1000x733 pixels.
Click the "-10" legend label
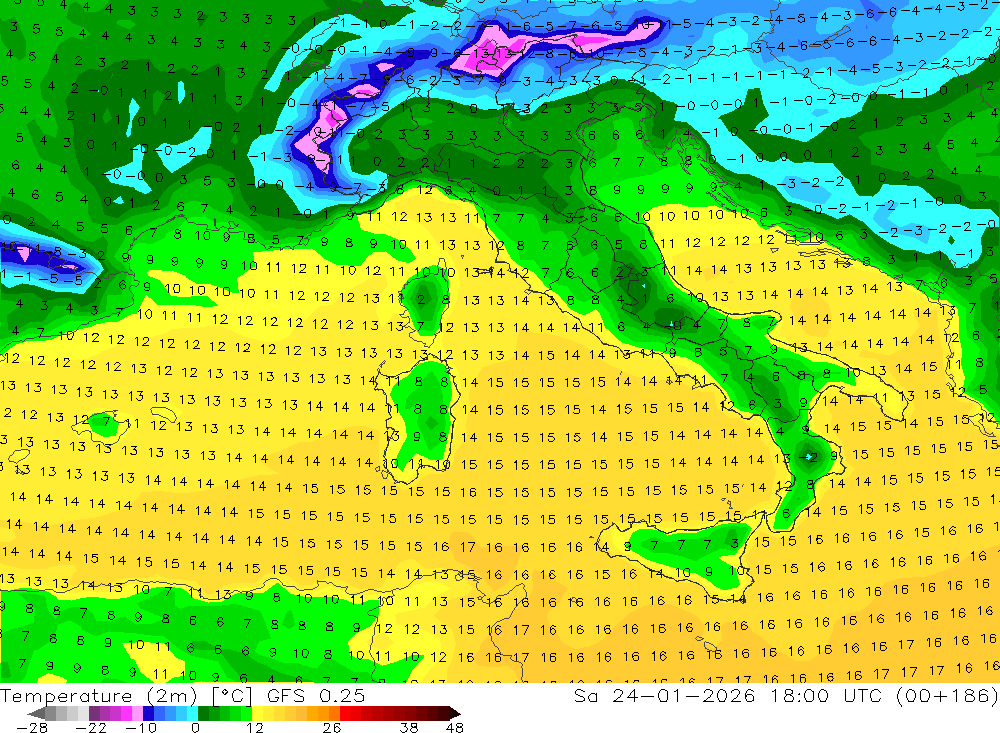click(x=141, y=727)
